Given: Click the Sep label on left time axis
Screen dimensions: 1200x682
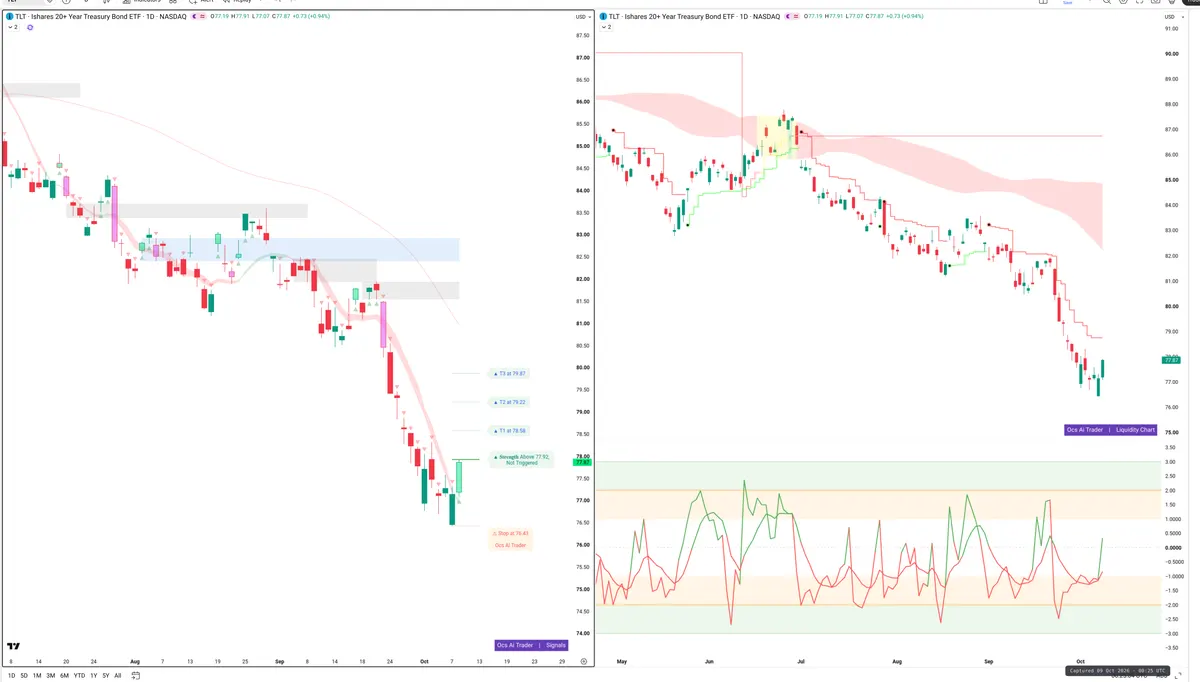Looking at the screenshot, I should click(279, 662).
